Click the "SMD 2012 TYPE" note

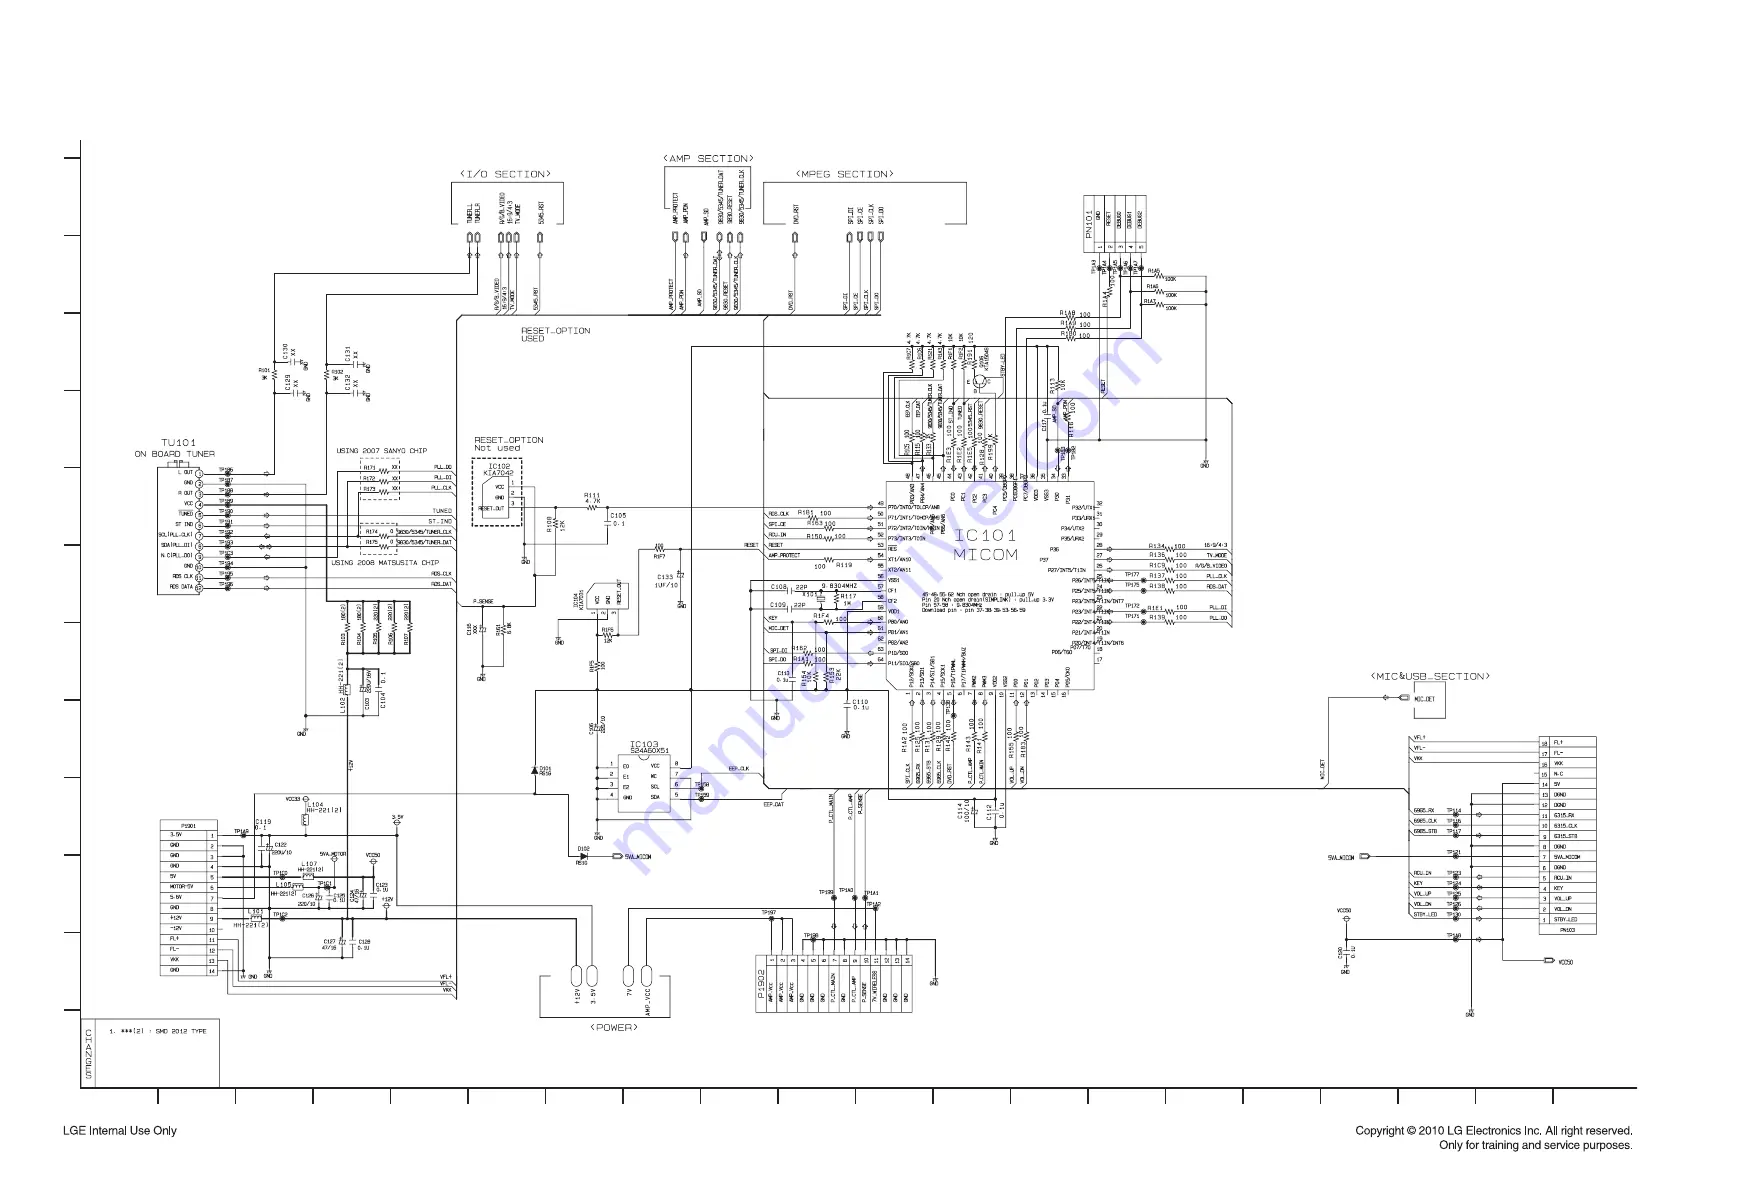pos(180,1031)
